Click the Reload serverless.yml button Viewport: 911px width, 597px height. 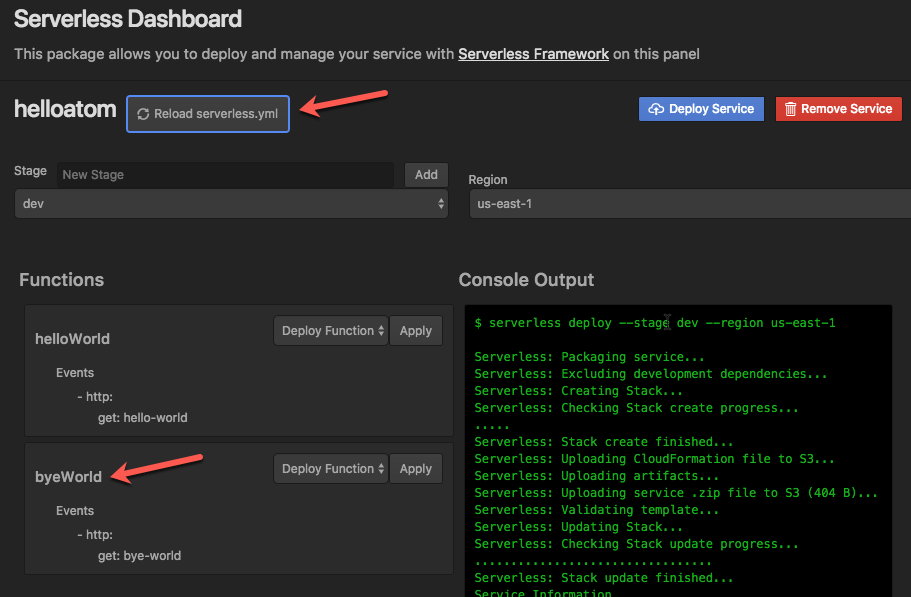click(x=207, y=114)
